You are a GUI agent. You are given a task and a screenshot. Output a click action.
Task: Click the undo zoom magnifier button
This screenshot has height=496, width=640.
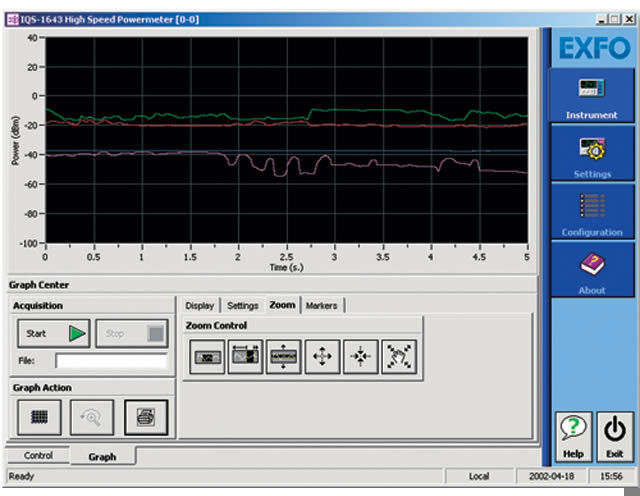pos(92,417)
